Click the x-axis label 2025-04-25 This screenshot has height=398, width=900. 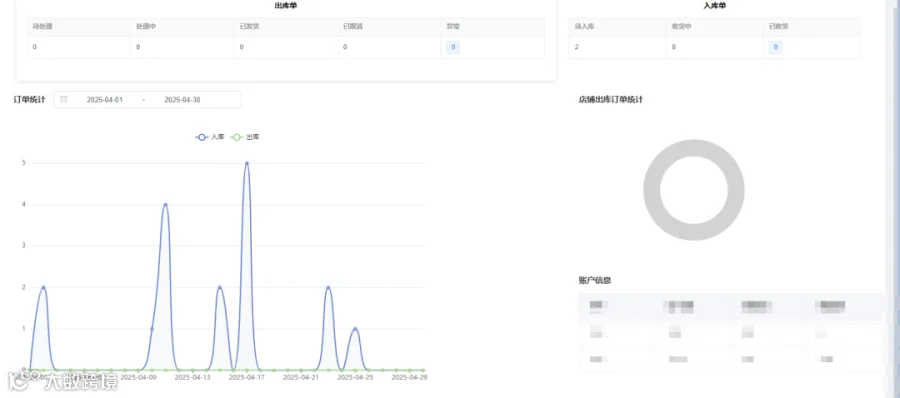coord(355,377)
